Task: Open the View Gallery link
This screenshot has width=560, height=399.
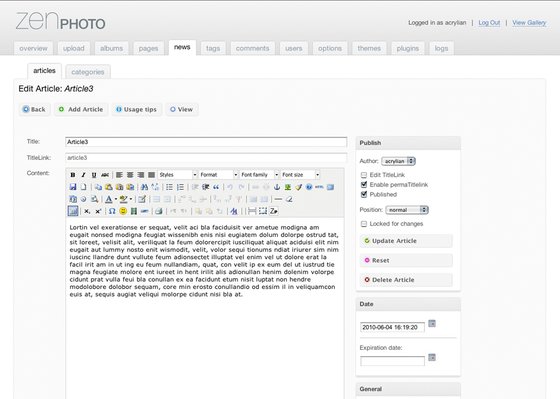Action: (529, 23)
